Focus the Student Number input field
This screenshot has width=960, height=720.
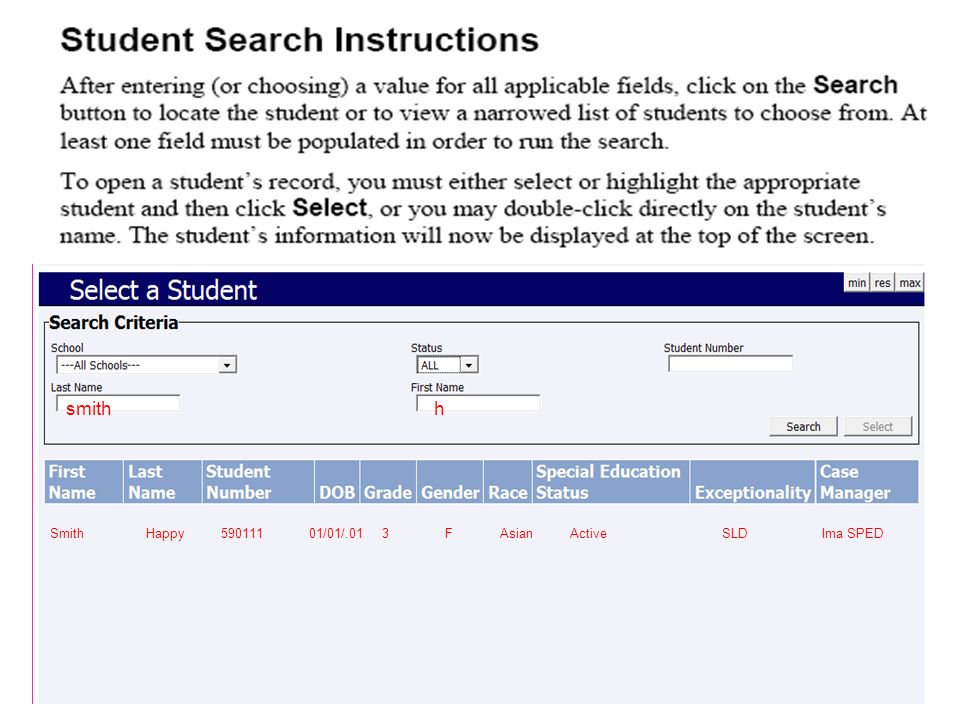pos(730,364)
